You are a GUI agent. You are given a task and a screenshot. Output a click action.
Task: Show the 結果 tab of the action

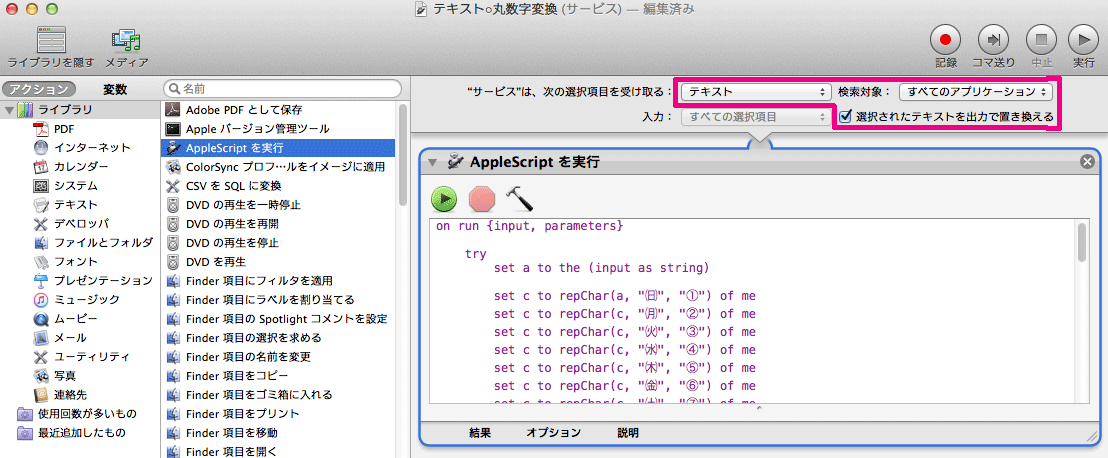(x=480, y=433)
